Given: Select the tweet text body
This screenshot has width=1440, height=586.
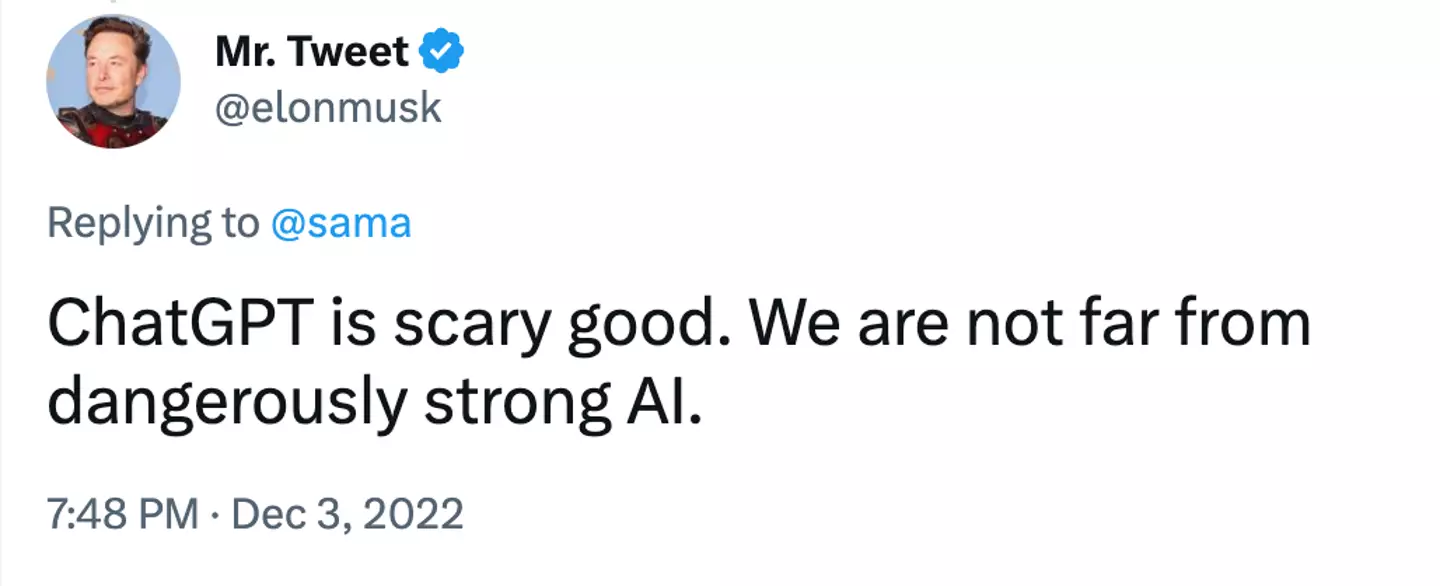Looking at the screenshot, I should pyautogui.click(x=680, y=360).
